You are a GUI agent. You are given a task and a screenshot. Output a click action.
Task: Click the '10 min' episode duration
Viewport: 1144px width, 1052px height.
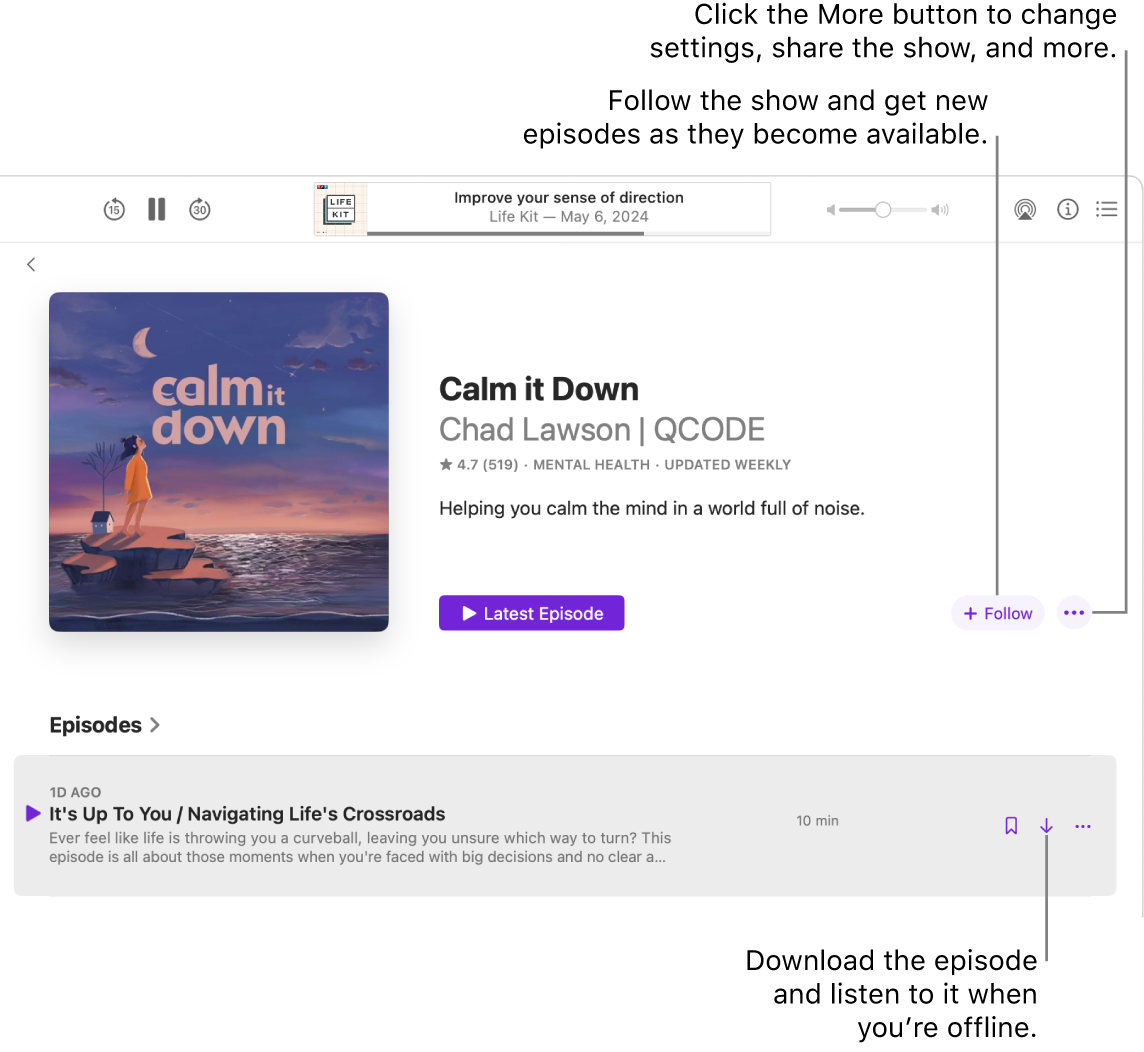coord(817,821)
